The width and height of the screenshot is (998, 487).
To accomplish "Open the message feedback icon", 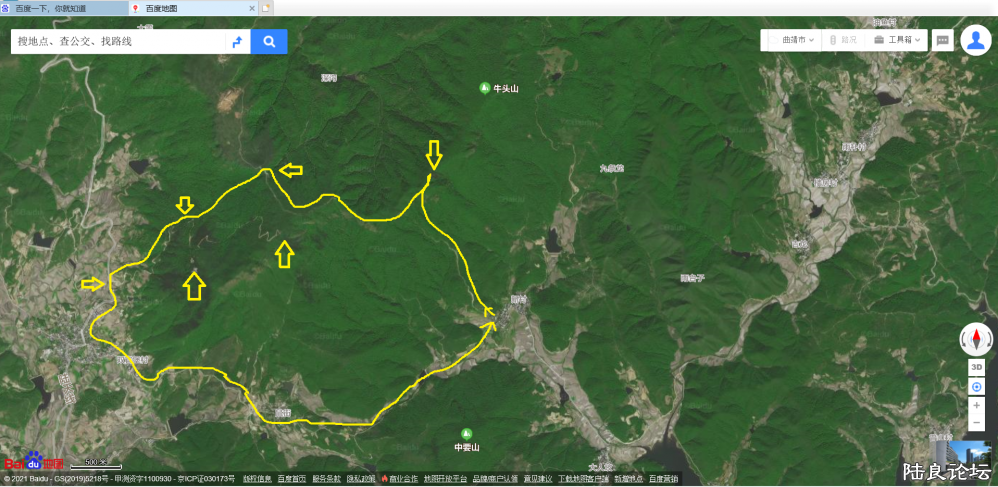I will 943,40.
